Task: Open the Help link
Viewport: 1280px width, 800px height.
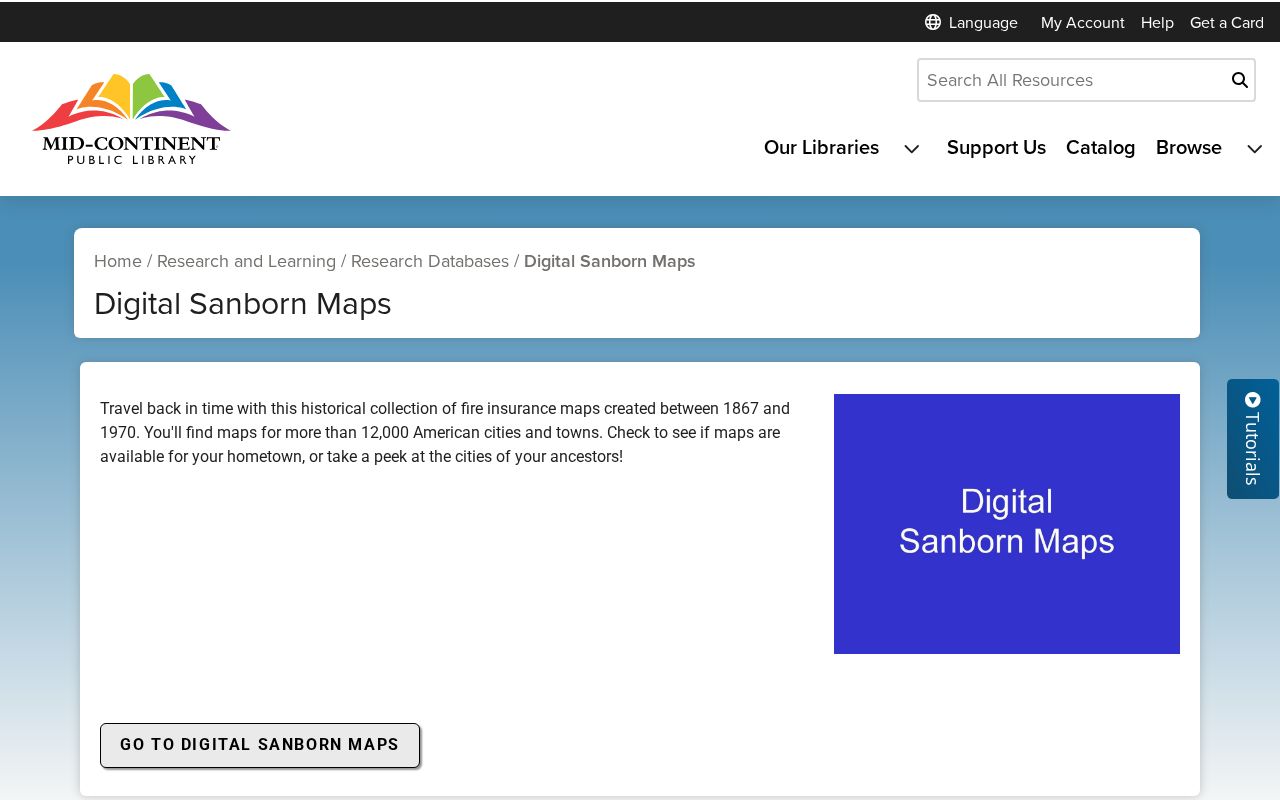Action: point(1157,22)
